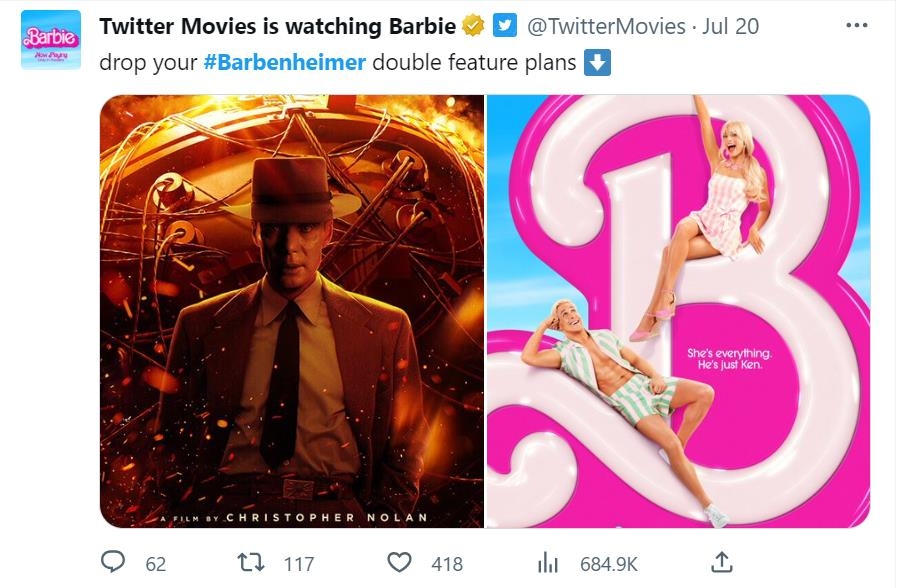Open view analytics bar chart icon
The height and width of the screenshot is (588, 903).
pos(547,563)
